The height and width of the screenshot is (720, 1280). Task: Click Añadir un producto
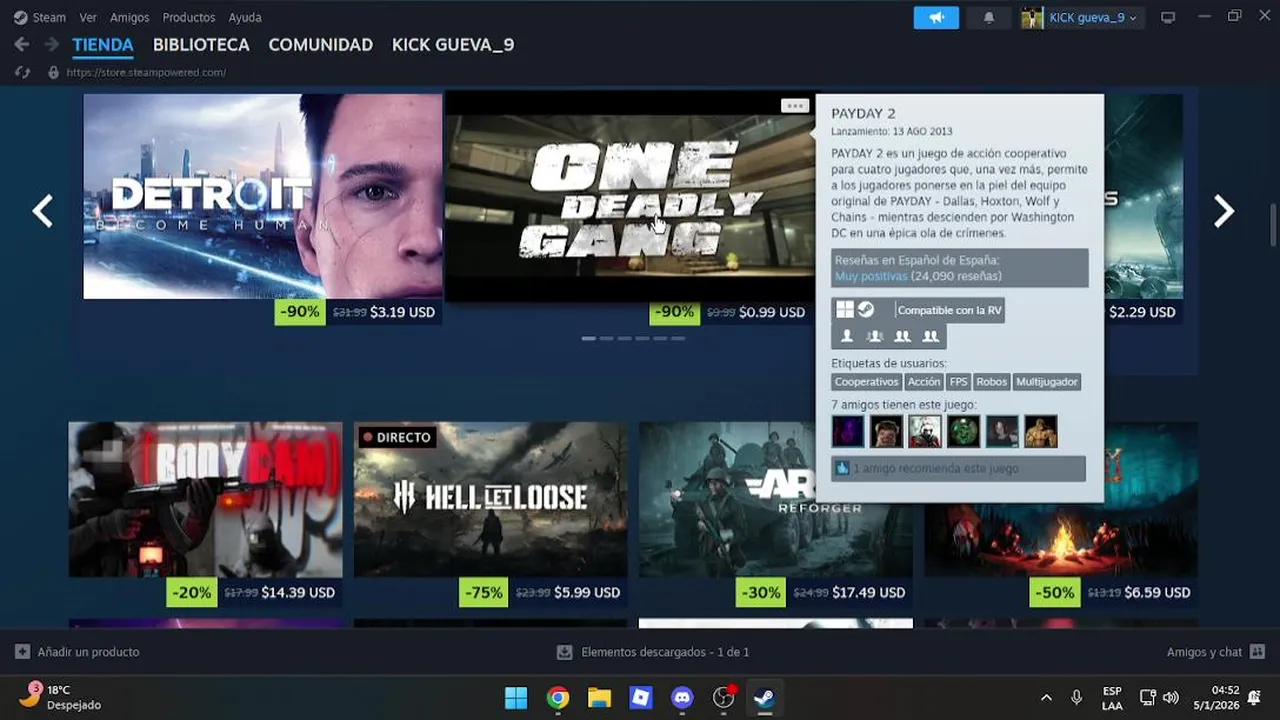pos(88,652)
